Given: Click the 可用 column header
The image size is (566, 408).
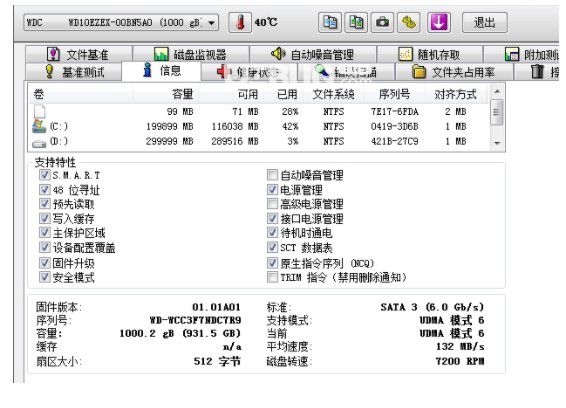Looking at the screenshot, I should [231, 94].
